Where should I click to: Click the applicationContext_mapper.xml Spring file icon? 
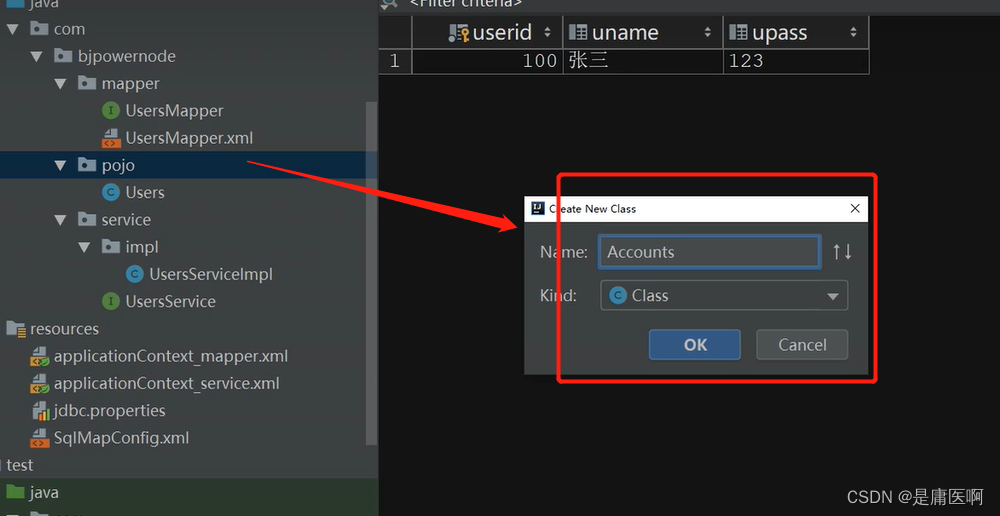tap(40, 357)
